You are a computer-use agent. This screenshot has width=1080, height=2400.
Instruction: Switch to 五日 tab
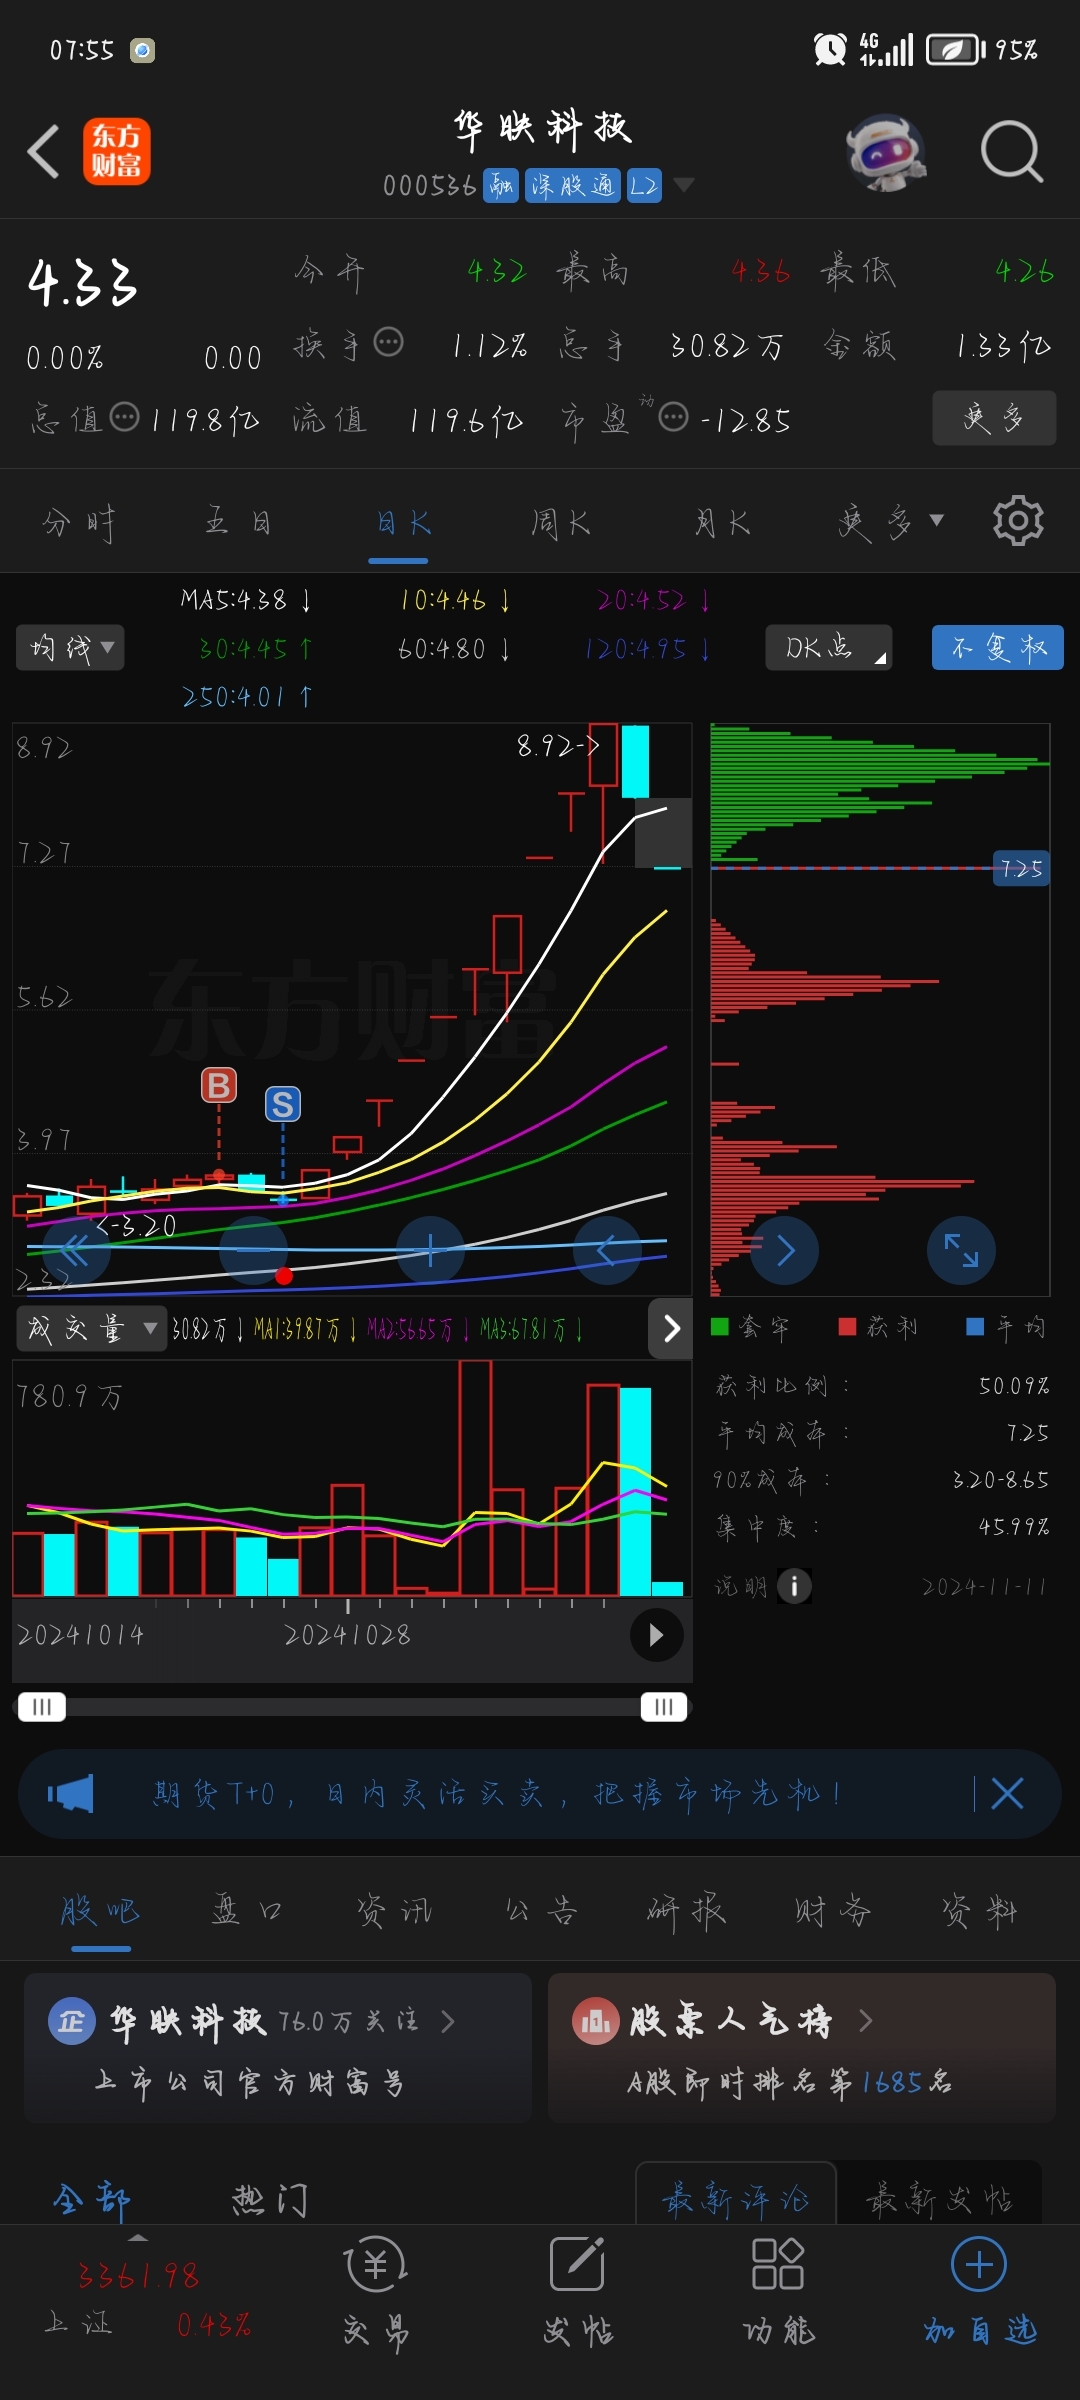[x=238, y=522]
